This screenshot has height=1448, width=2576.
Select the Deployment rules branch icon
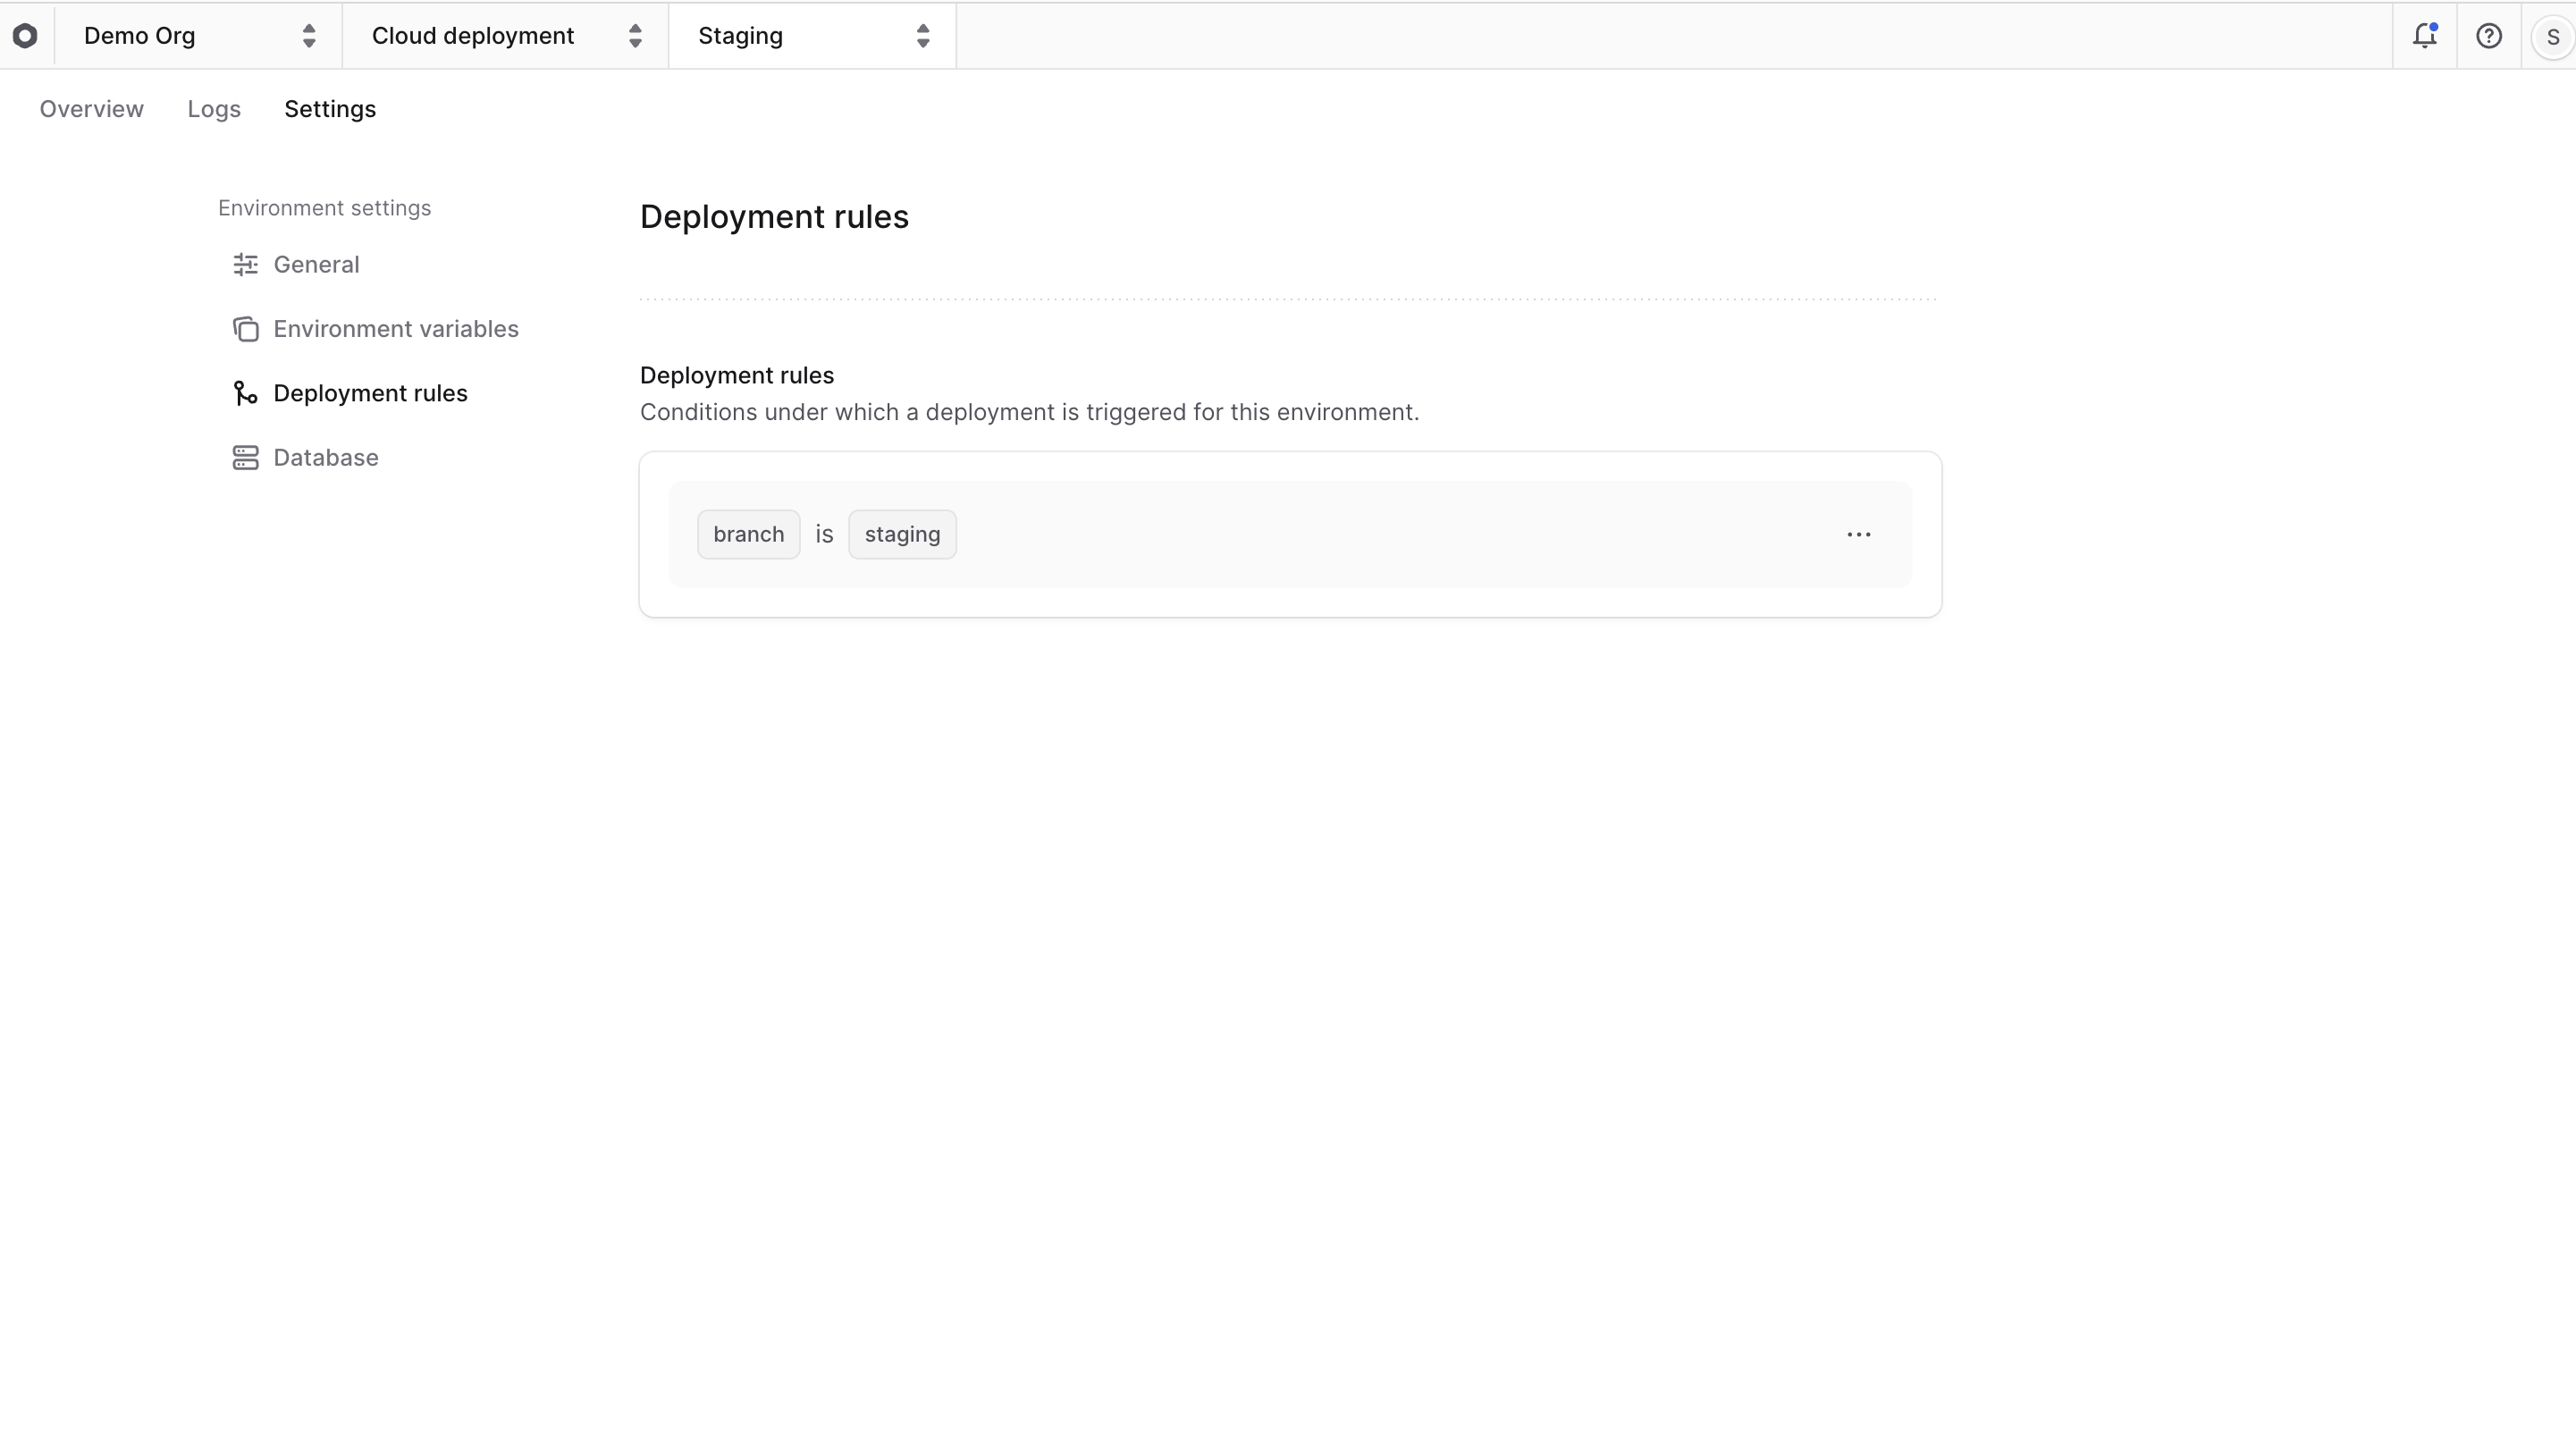click(246, 393)
